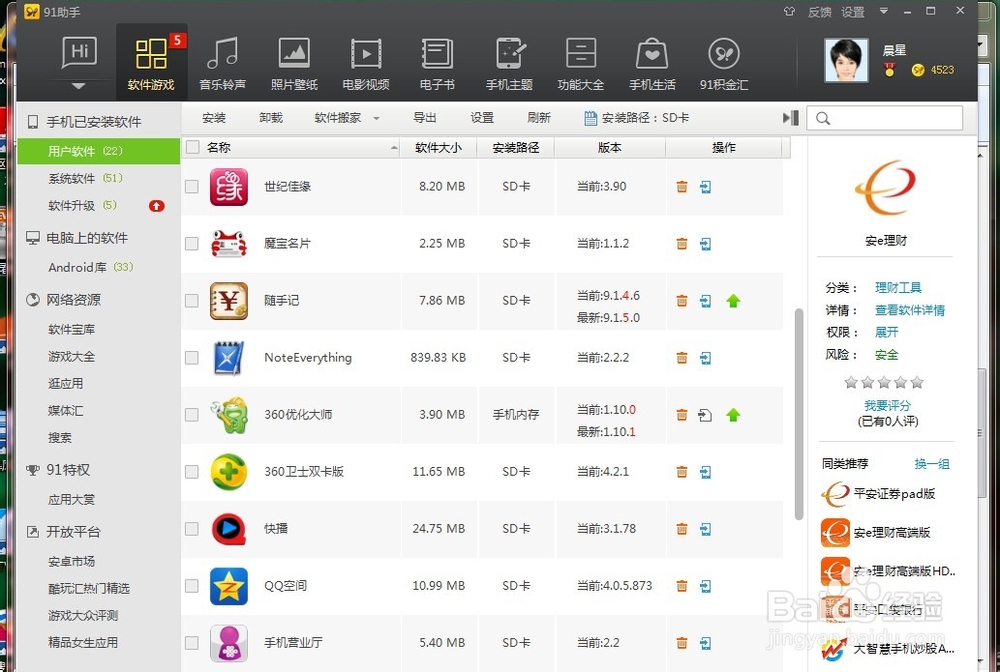The height and width of the screenshot is (672, 1000).
Task: Uninstall 魔宝名片 with the trash icon
Action: [682, 244]
